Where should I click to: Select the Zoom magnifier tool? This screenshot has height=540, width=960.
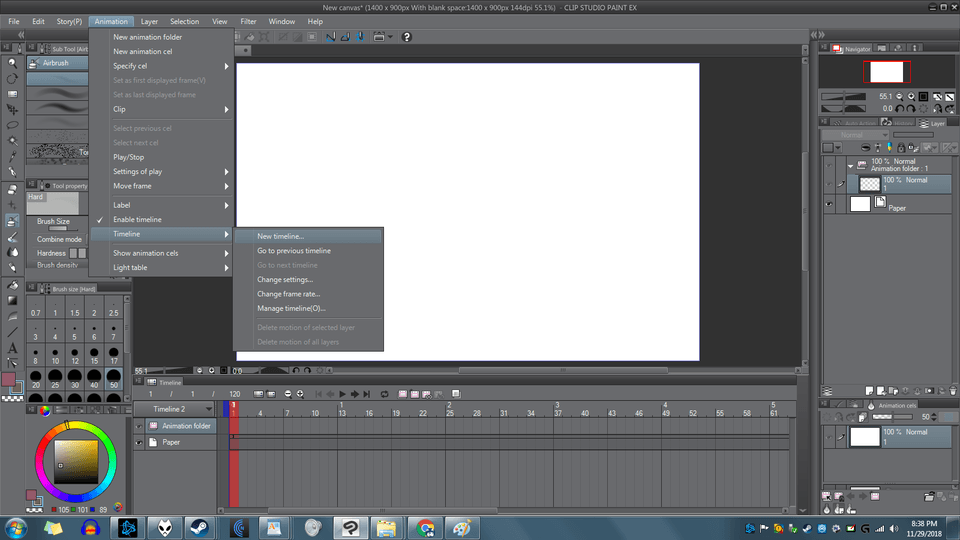pyautogui.click(x=12, y=62)
